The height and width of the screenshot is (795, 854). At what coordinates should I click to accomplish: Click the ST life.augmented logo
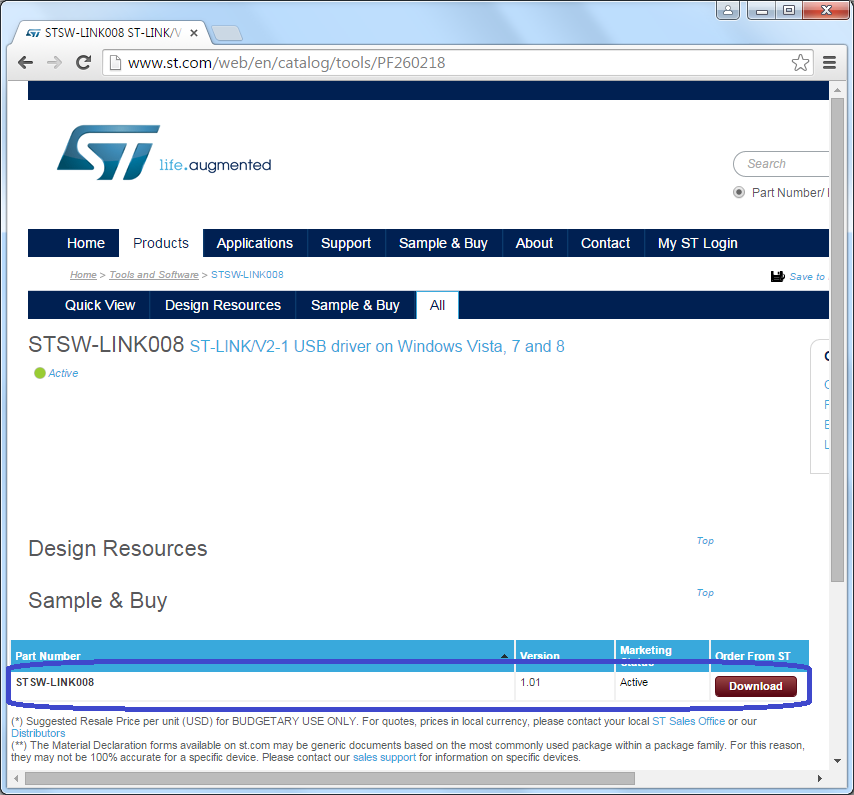click(163, 152)
